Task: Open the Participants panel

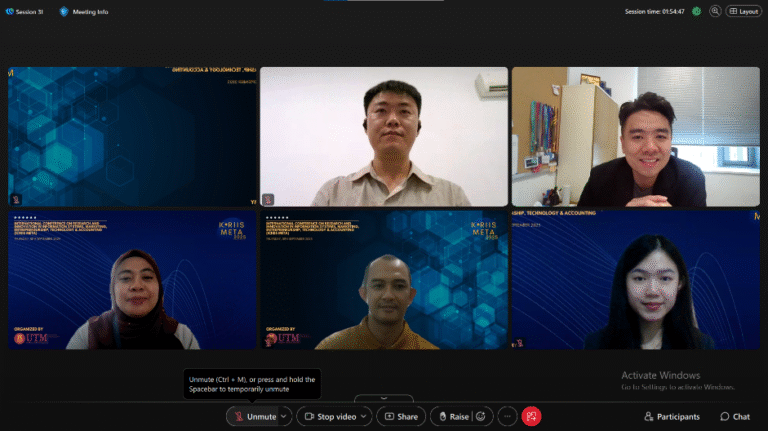Action: click(x=672, y=416)
